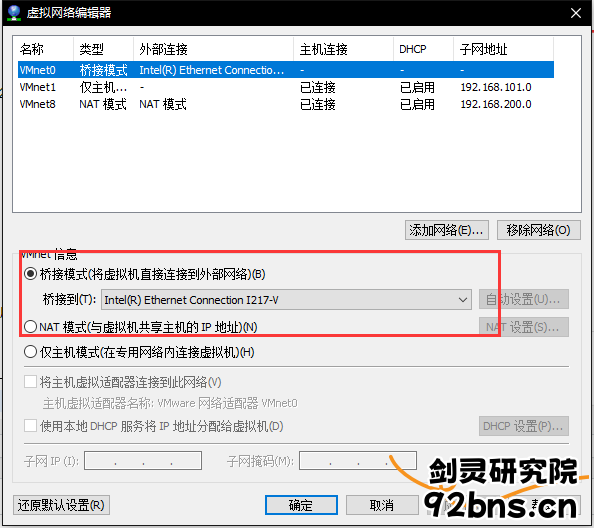
Task: Click the 192.168.200.0 subnet address cell
Action: pyautogui.click(x=496, y=104)
